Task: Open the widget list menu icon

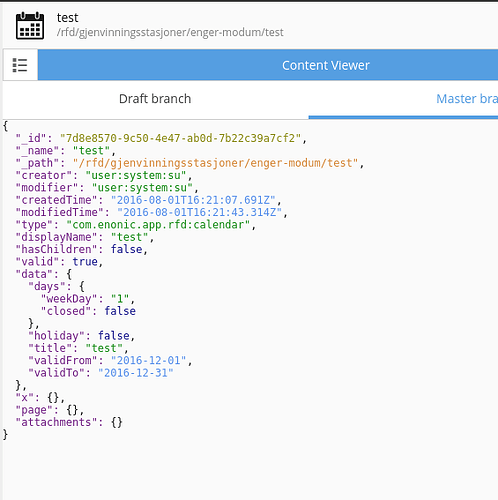Action: tap(20, 65)
